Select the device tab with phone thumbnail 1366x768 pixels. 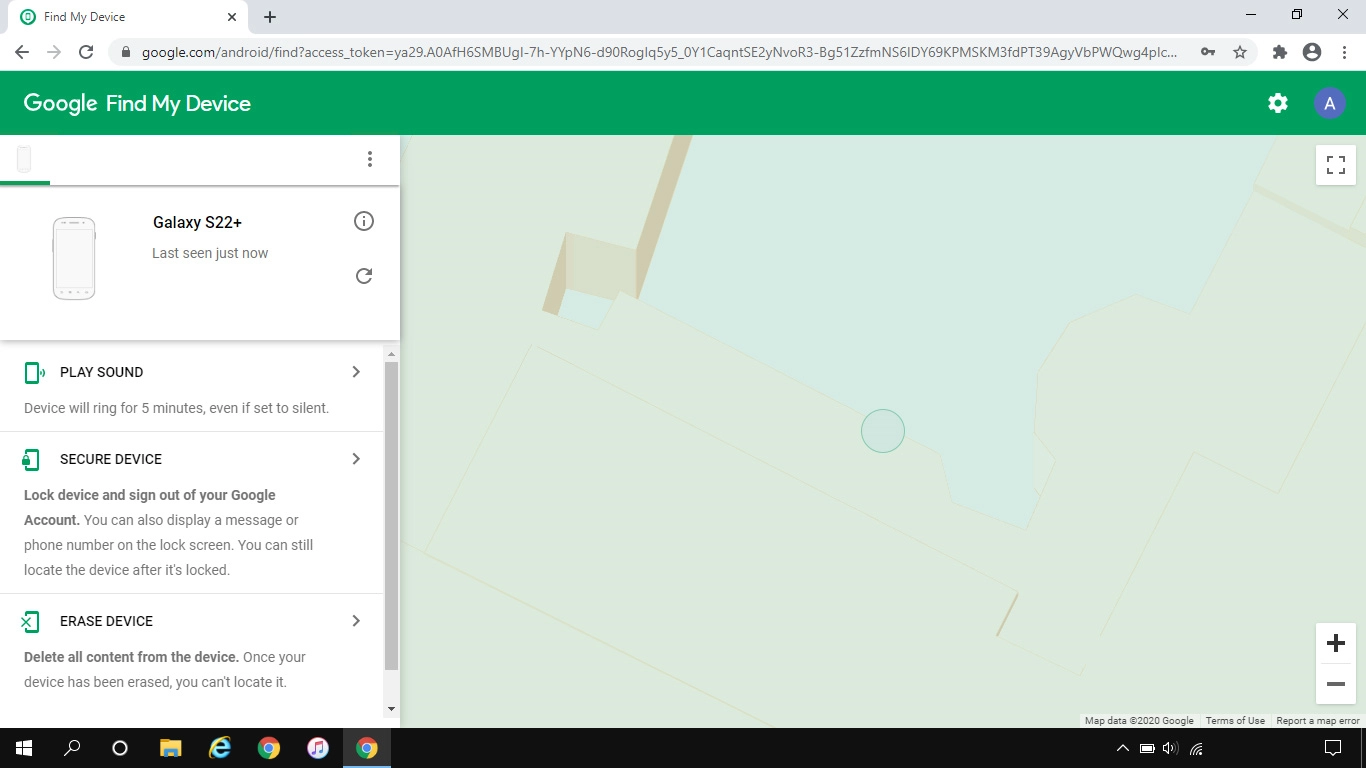pyautogui.click(x=24, y=159)
